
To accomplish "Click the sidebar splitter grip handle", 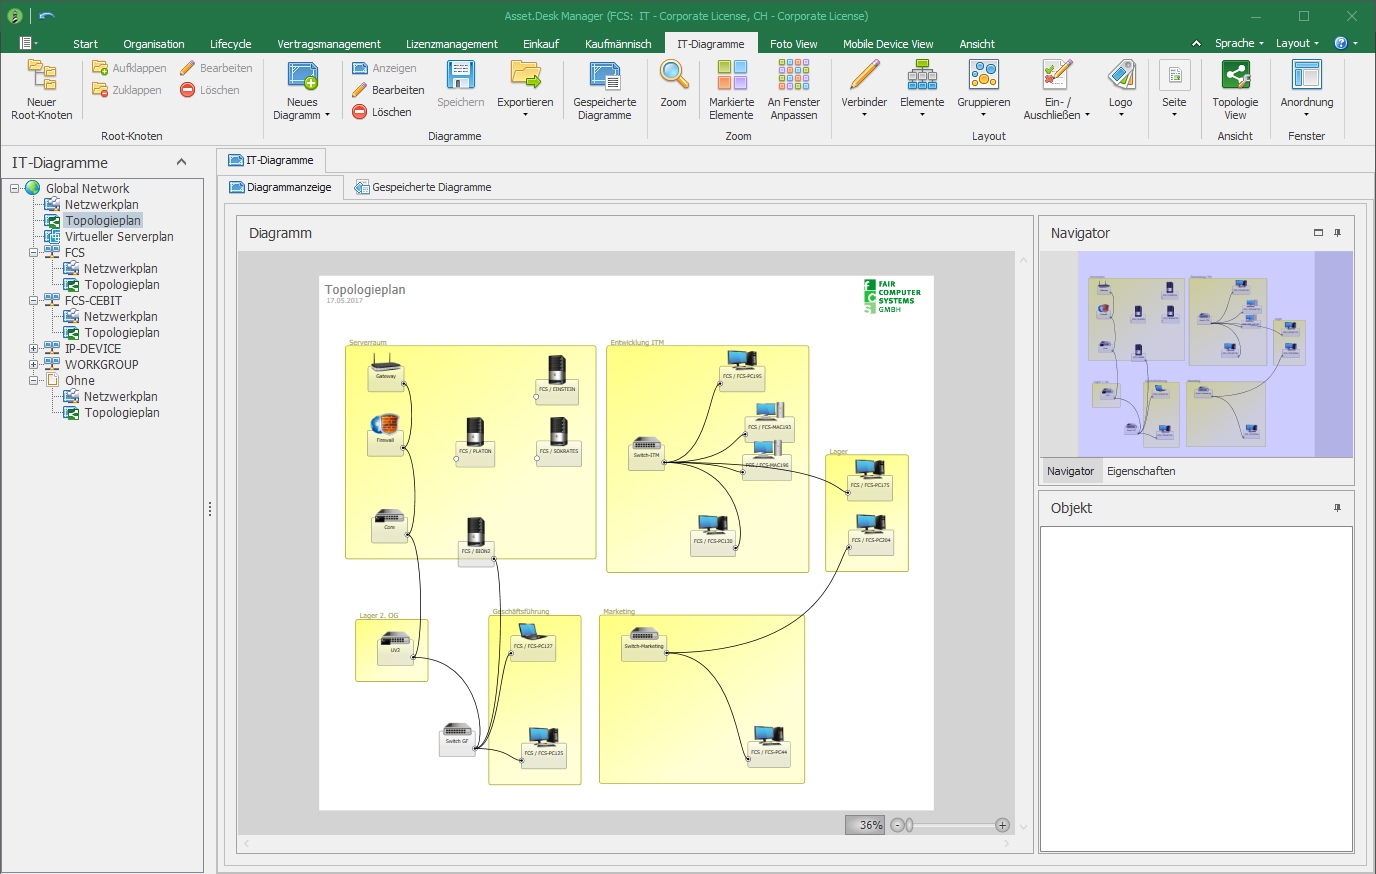I will click(x=210, y=509).
